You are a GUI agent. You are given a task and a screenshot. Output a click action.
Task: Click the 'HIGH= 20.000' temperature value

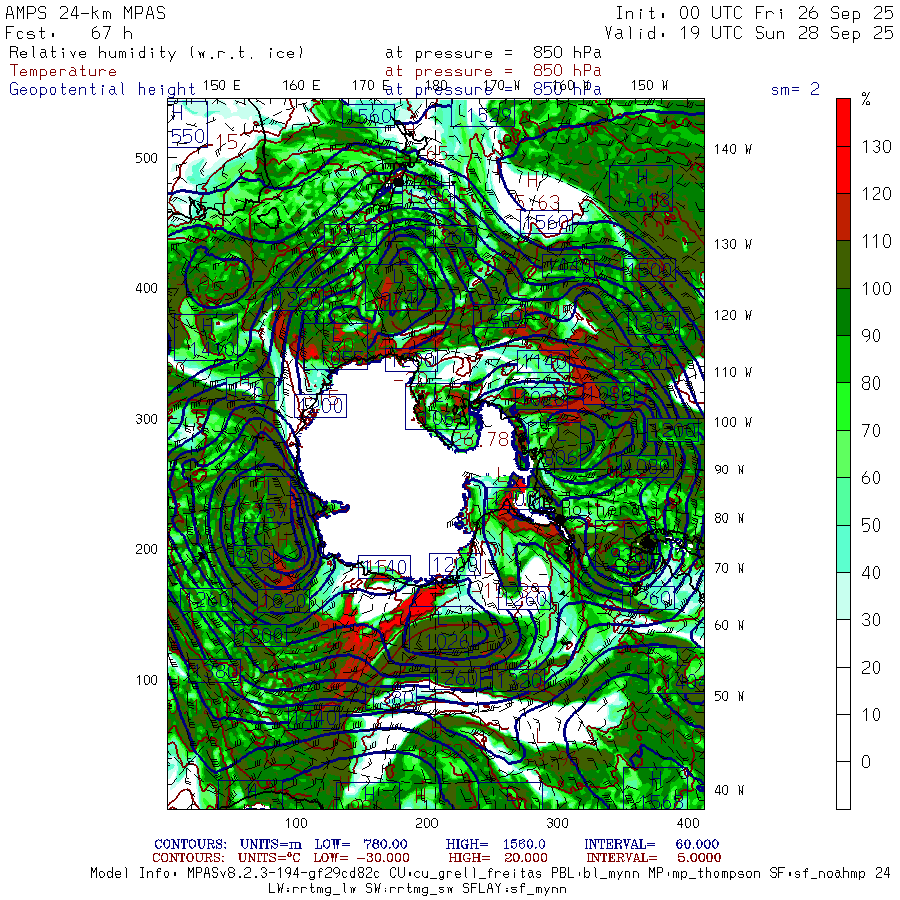[498, 858]
